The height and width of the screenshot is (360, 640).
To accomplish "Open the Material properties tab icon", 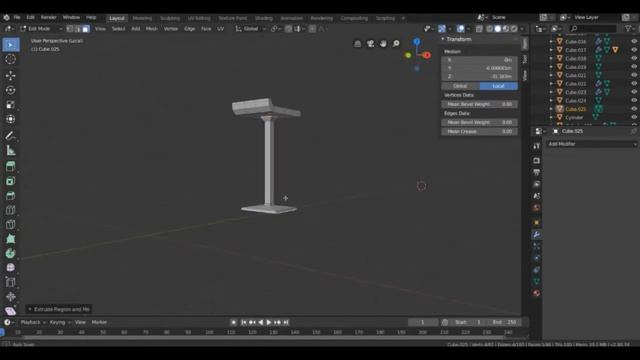I will click(536, 293).
